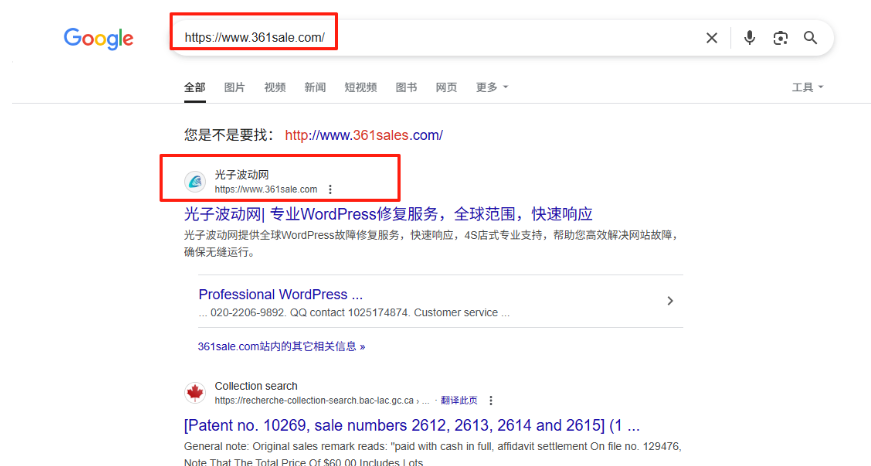Switch to the 图书 tab

pos(406,87)
